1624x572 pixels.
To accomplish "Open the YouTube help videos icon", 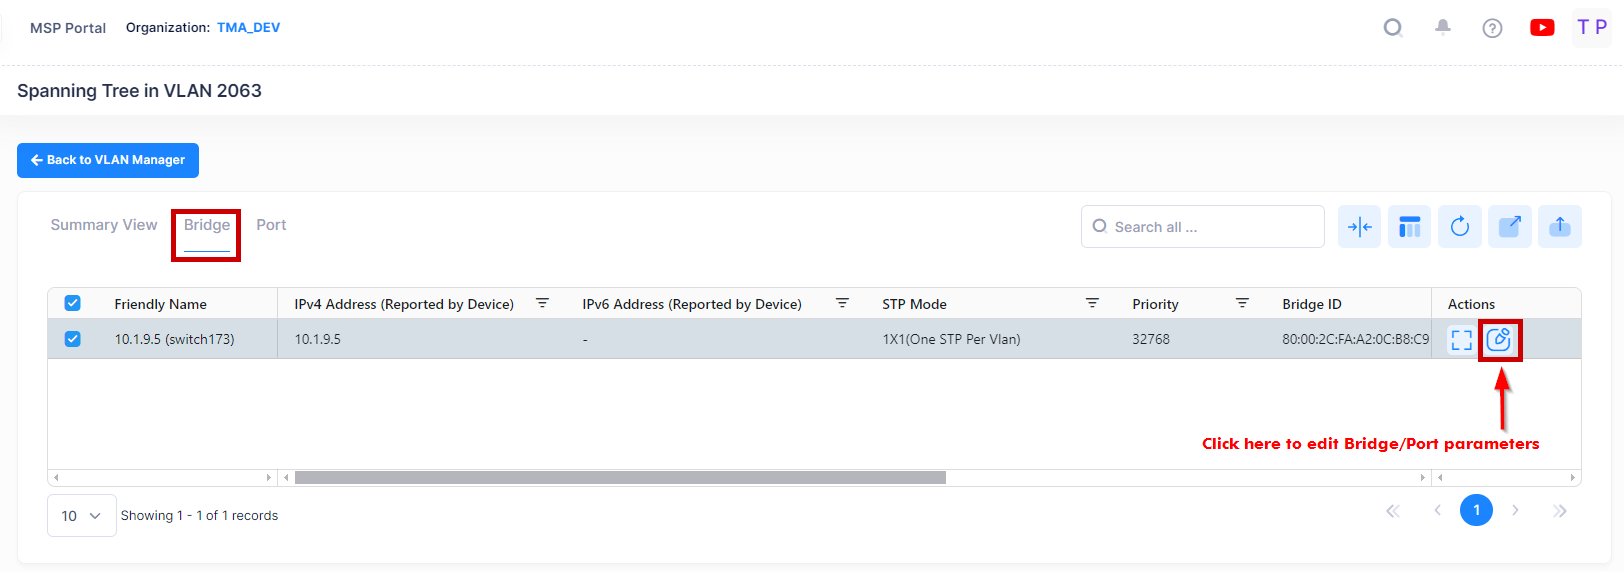I will 1542,28.
